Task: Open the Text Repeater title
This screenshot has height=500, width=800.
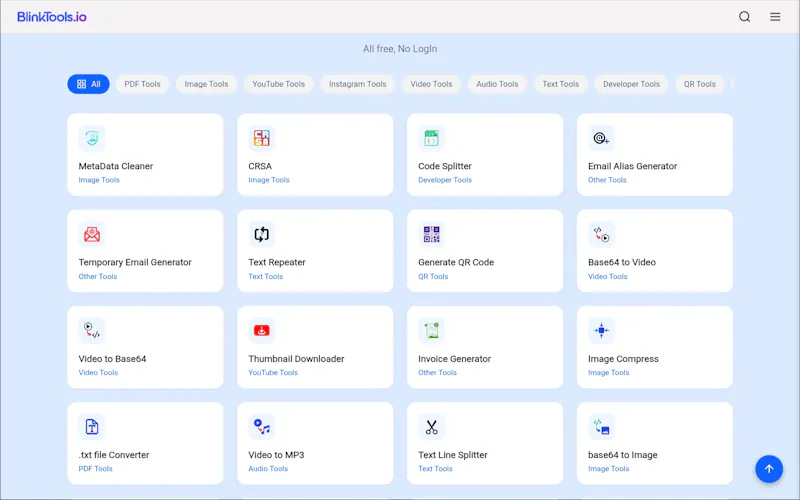Action: click(277, 262)
